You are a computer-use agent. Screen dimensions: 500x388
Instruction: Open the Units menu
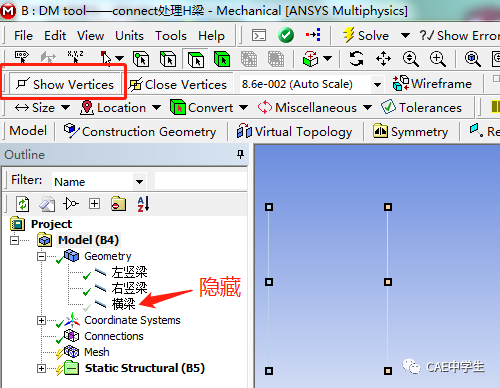[x=129, y=36]
